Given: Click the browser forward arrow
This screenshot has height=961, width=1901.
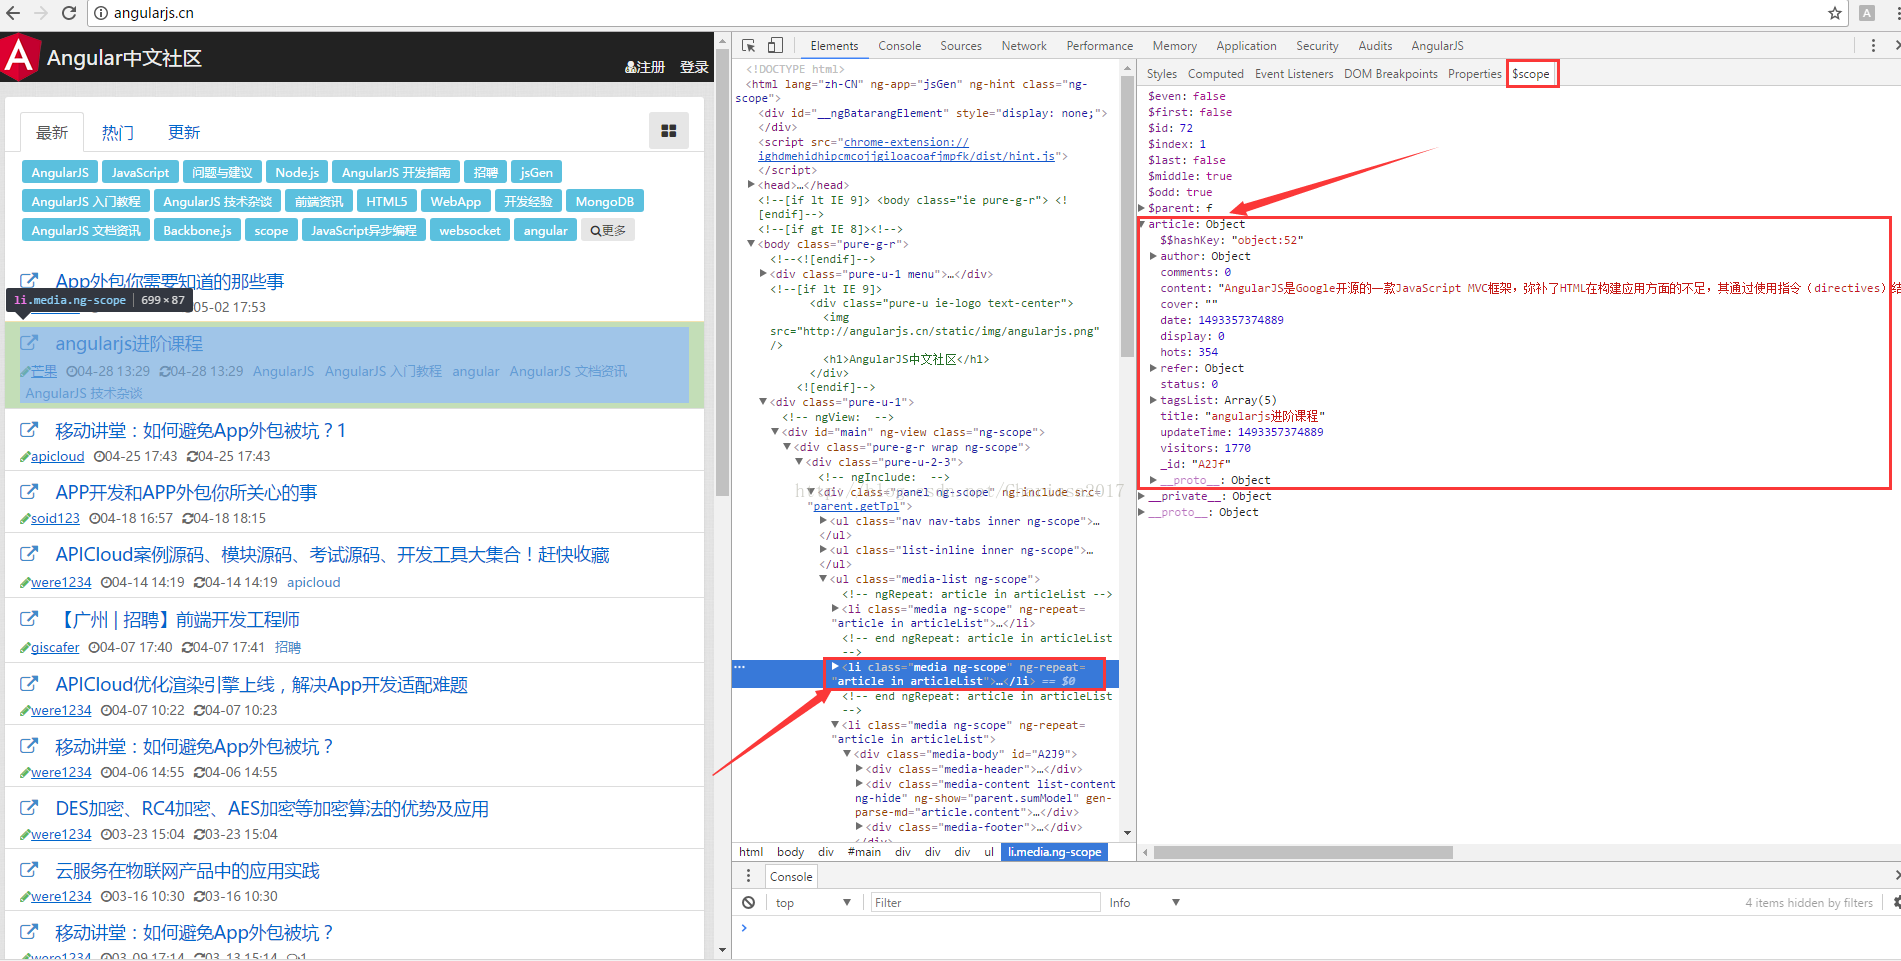Looking at the screenshot, I should (x=41, y=13).
